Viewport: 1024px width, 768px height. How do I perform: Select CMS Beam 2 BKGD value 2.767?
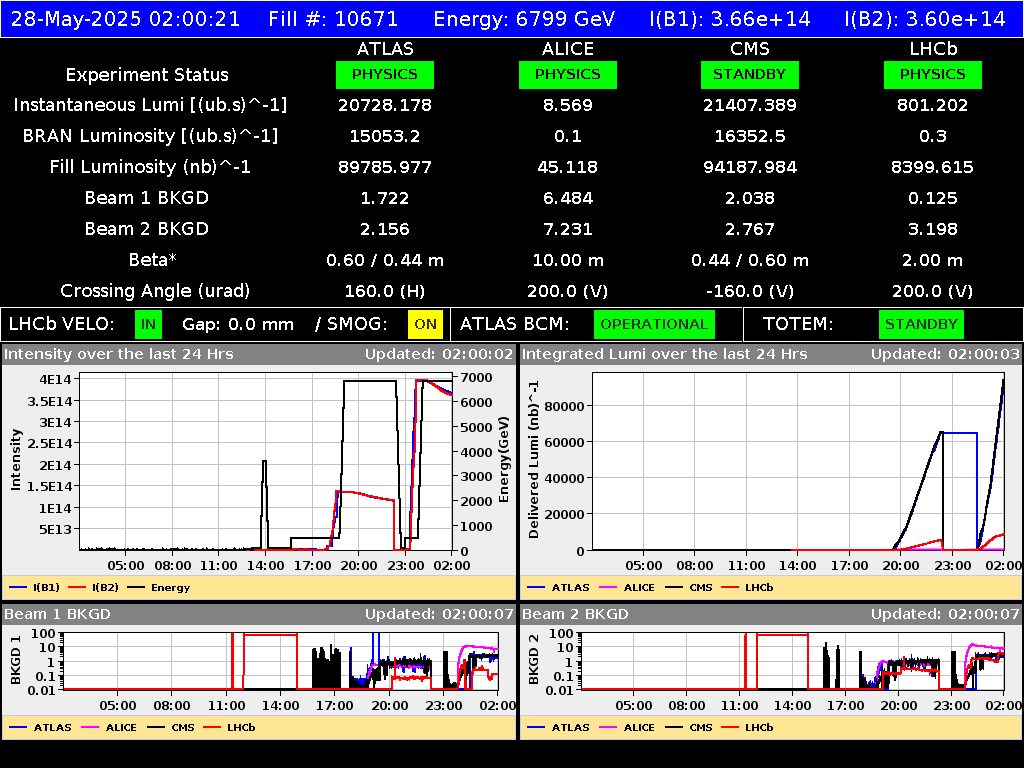750,229
